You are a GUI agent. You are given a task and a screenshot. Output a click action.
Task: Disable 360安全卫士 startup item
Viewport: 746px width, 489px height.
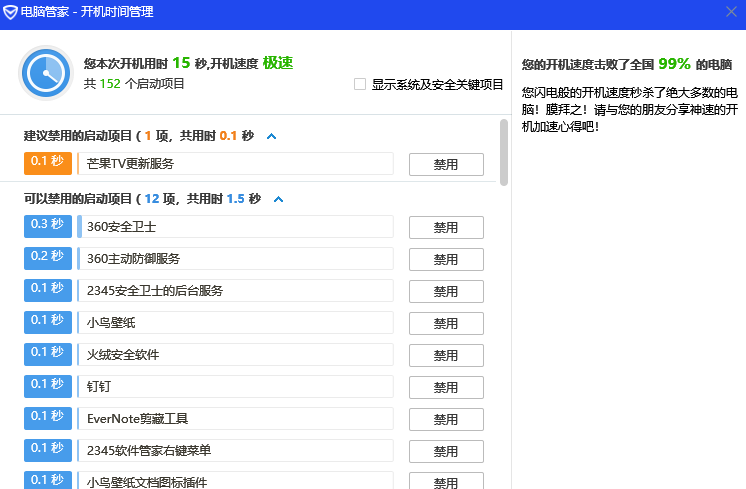tap(445, 228)
